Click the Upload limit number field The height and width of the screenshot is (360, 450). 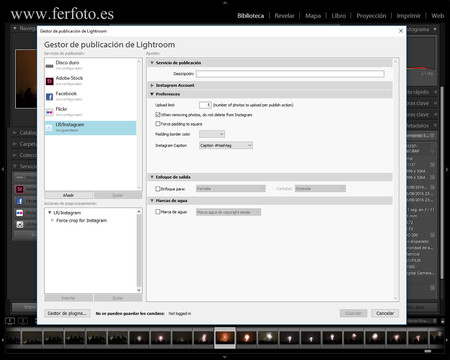[x=205, y=105]
